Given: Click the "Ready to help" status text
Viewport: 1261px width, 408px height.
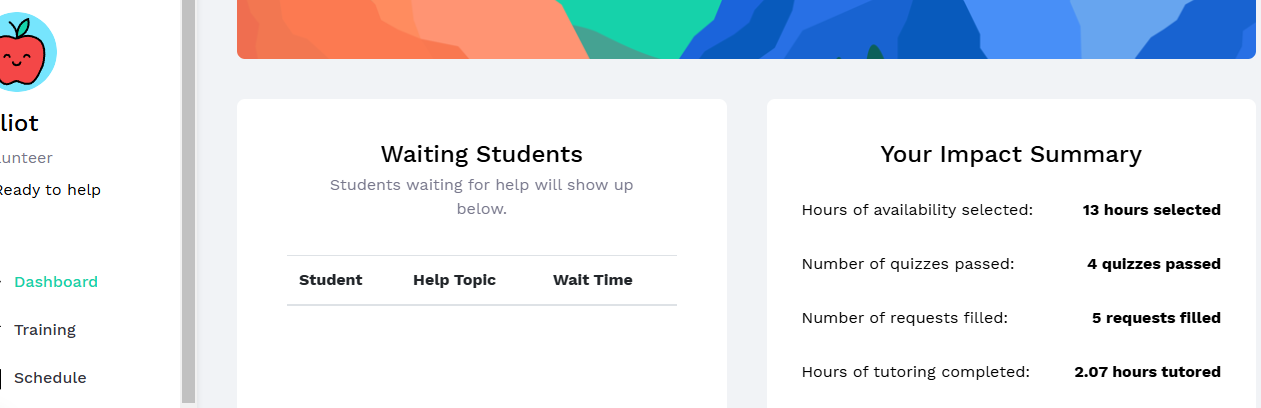Looking at the screenshot, I should tap(48, 190).
